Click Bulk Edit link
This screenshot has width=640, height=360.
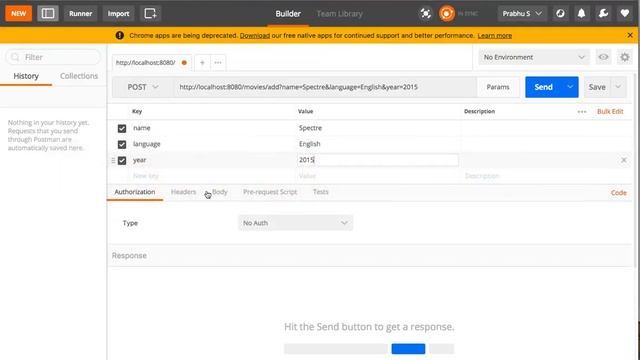(610, 111)
